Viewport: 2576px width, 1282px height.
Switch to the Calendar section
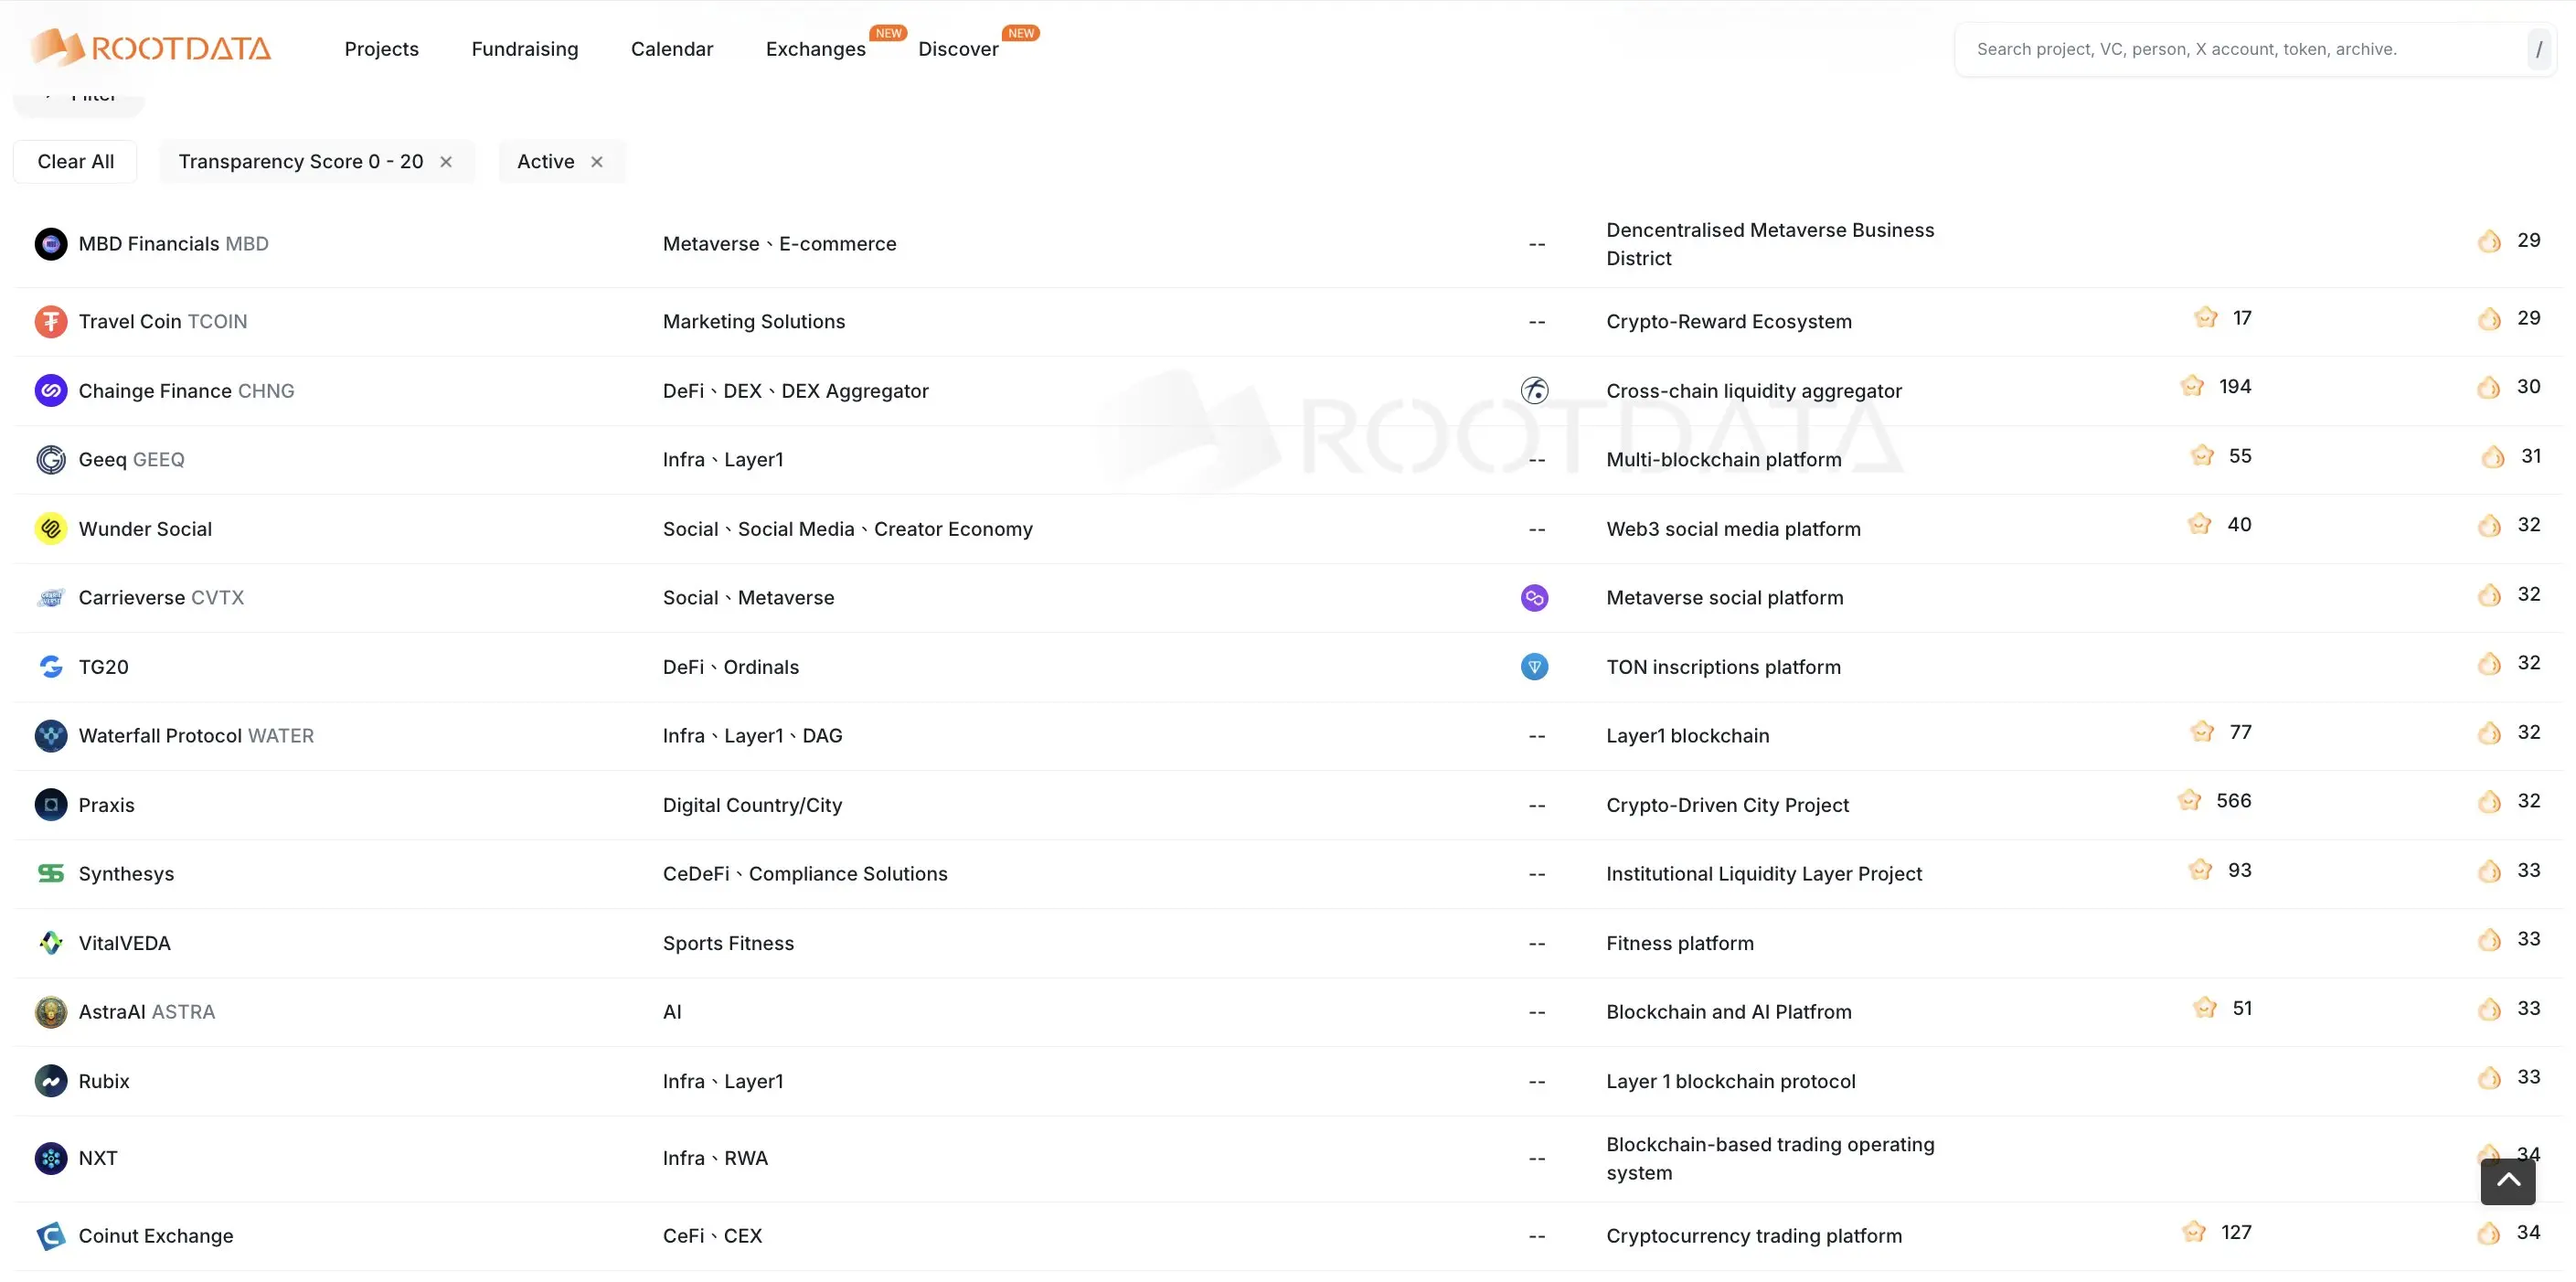click(x=671, y=48)
